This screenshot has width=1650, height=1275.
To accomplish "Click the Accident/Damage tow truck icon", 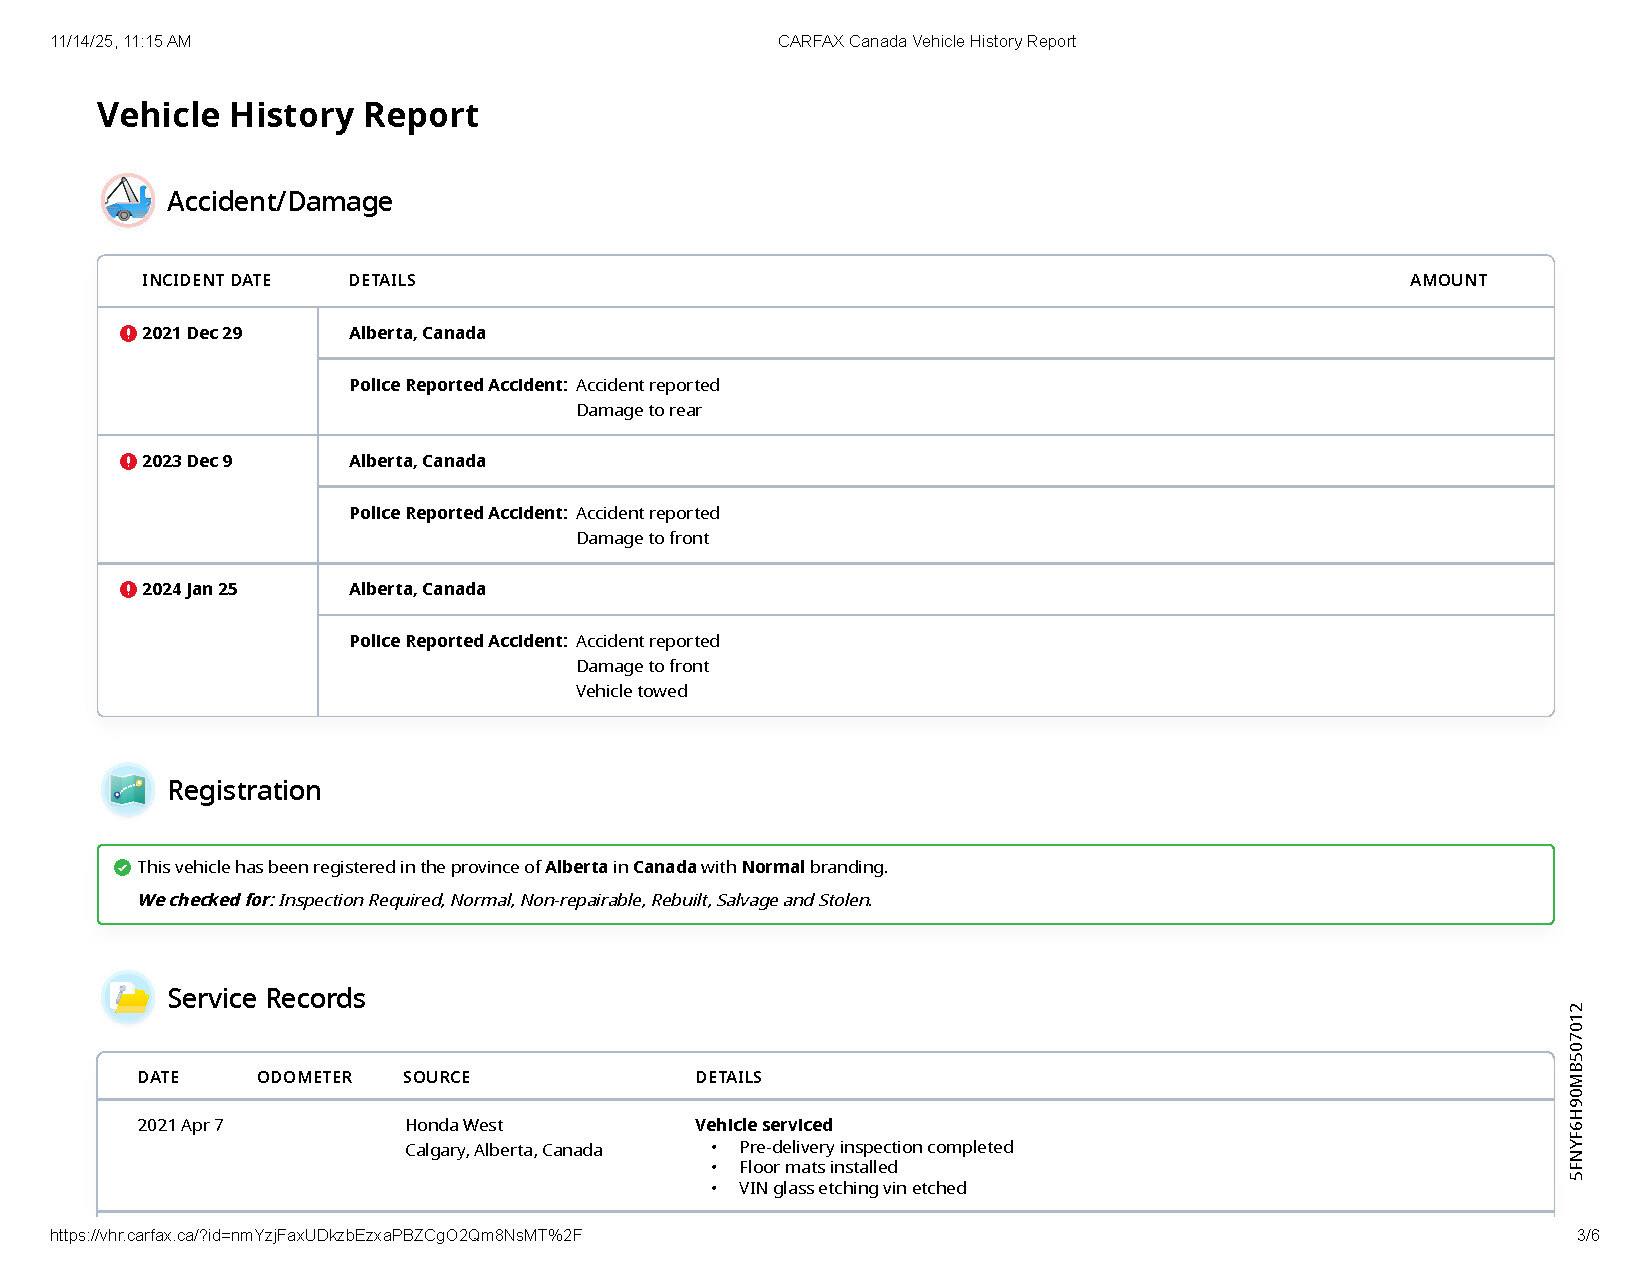I will [128, 201].
